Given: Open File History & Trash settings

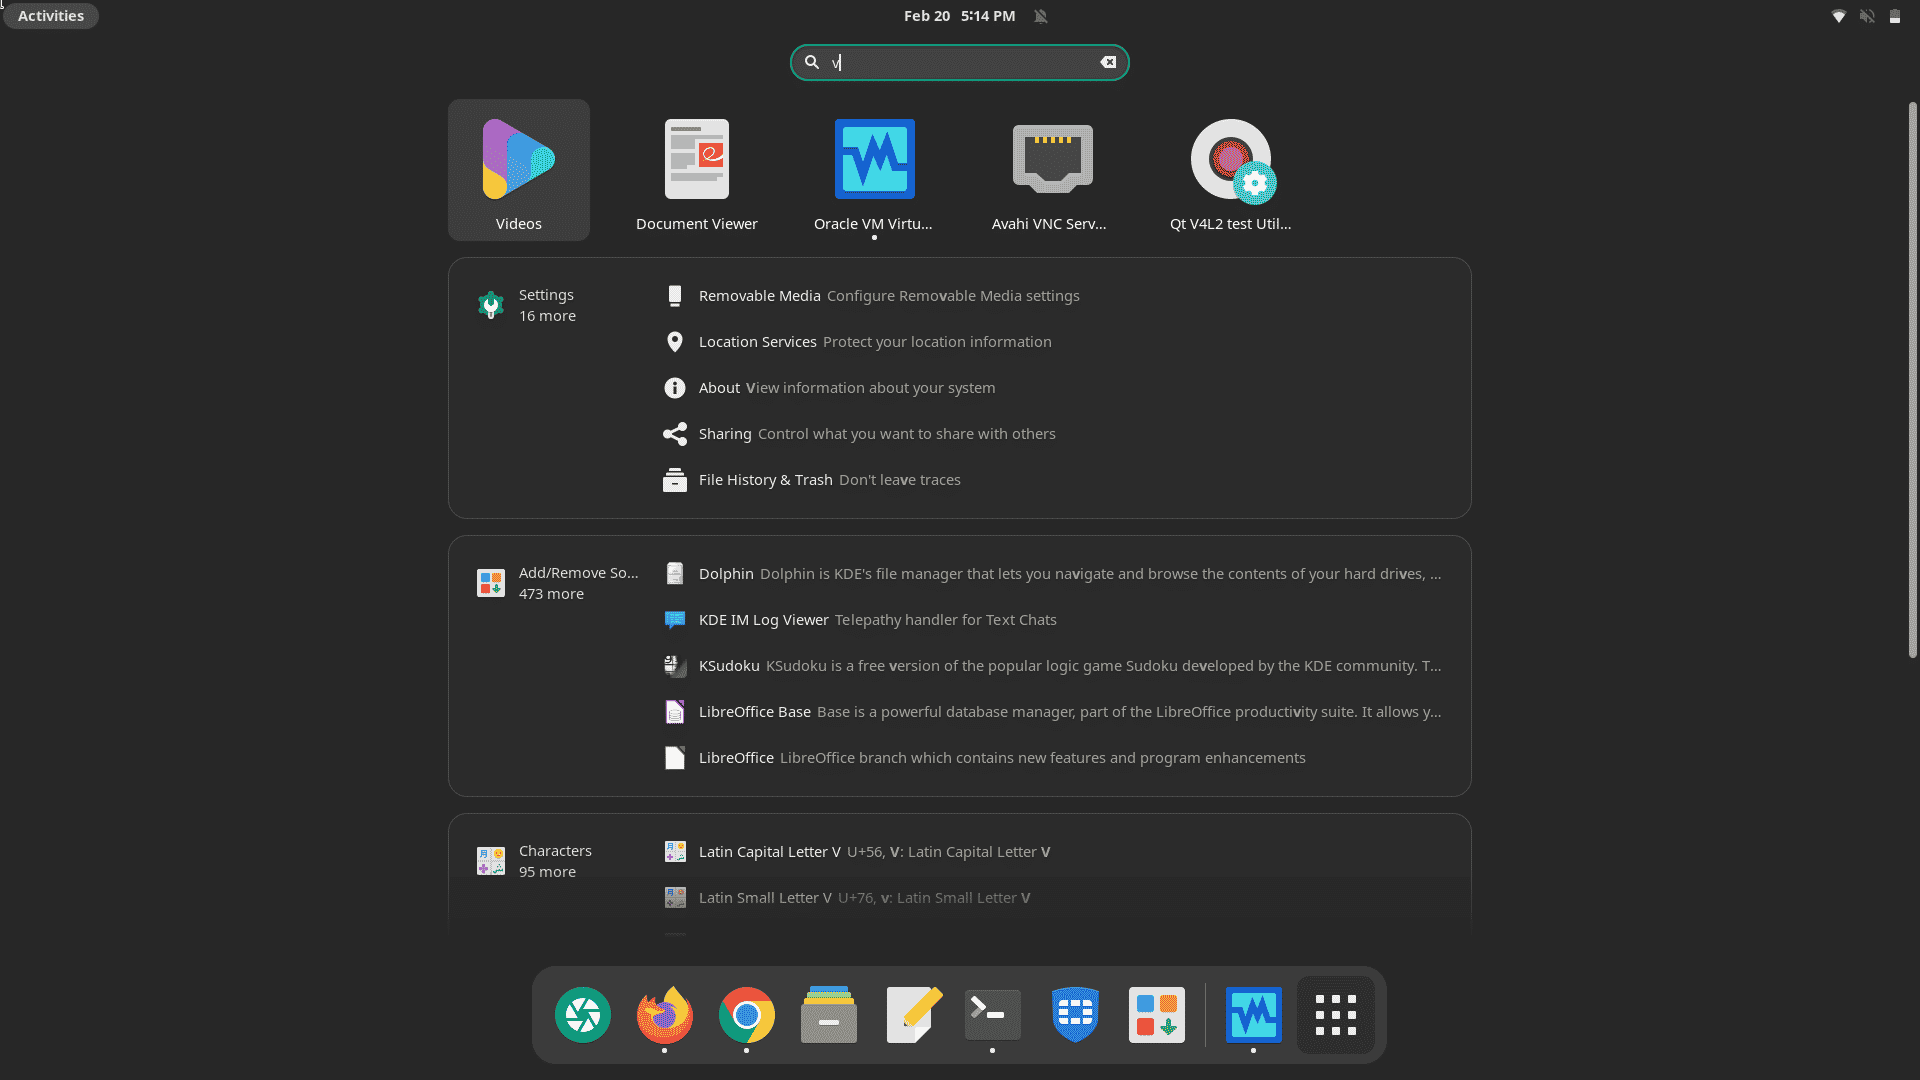Looking at the screenshot, I should click(1053, 480).
